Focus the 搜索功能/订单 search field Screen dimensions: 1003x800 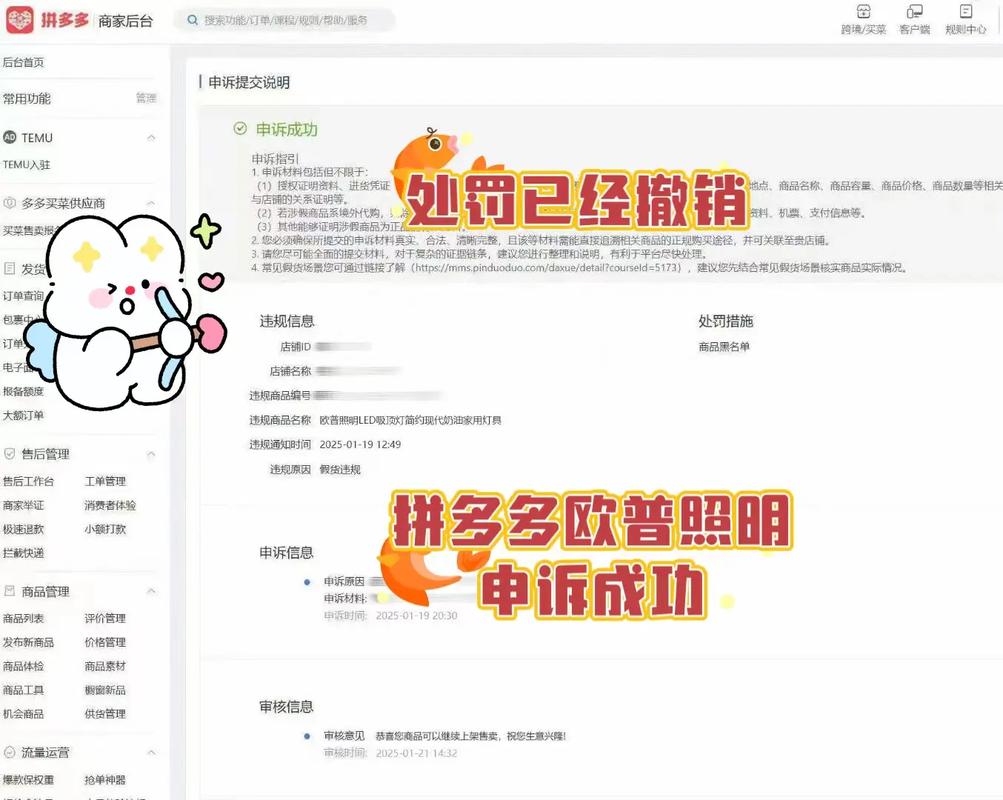pyautogui.click(x=284, y=20)
